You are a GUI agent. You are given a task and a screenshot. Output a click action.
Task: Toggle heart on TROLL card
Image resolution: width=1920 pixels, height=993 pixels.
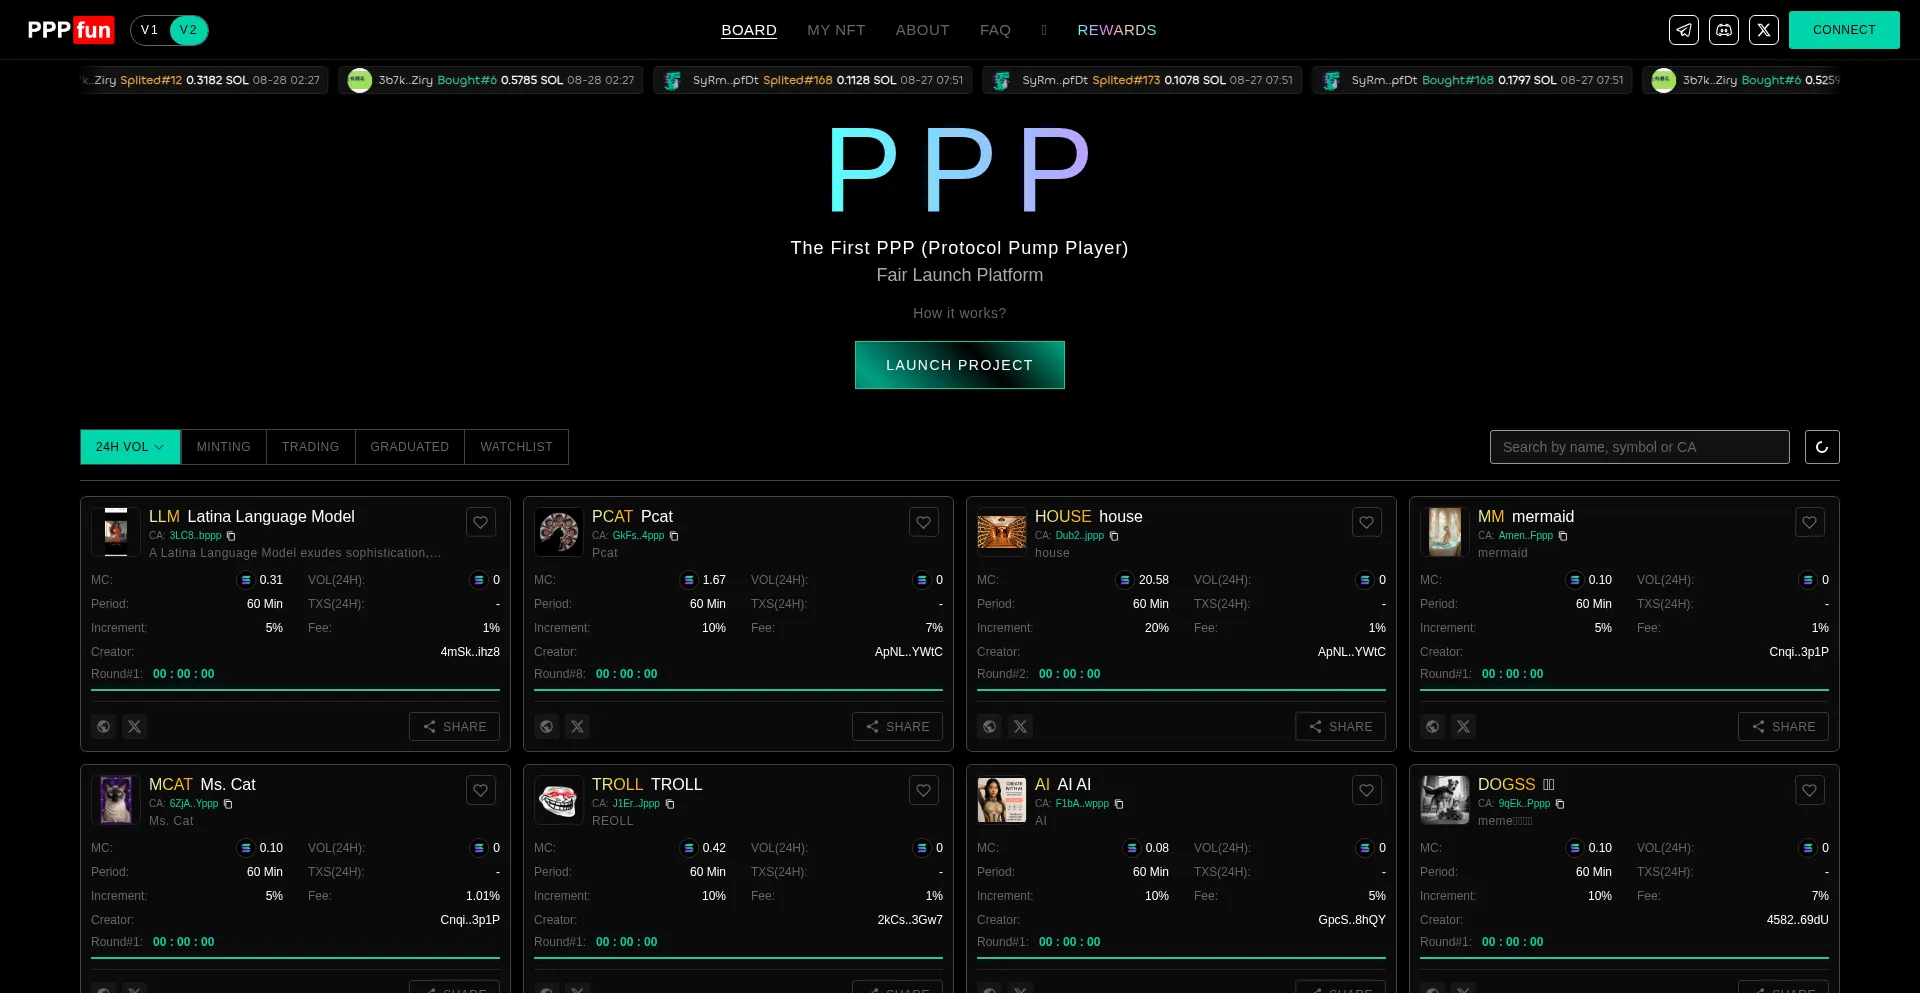coord(924,790)
